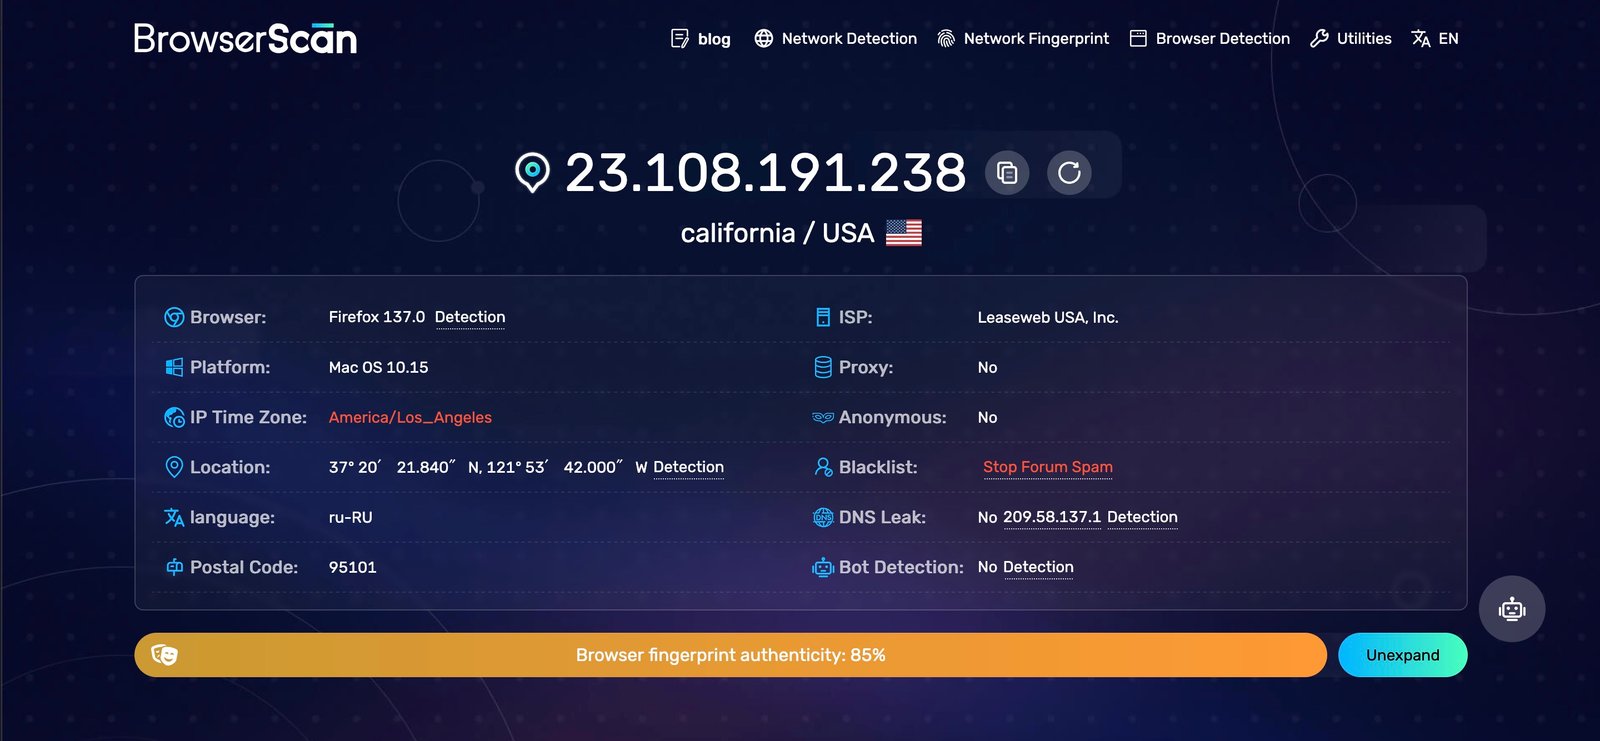
Task: Click the America/Los_Angeles time zone value
Action: click(410, 417)
